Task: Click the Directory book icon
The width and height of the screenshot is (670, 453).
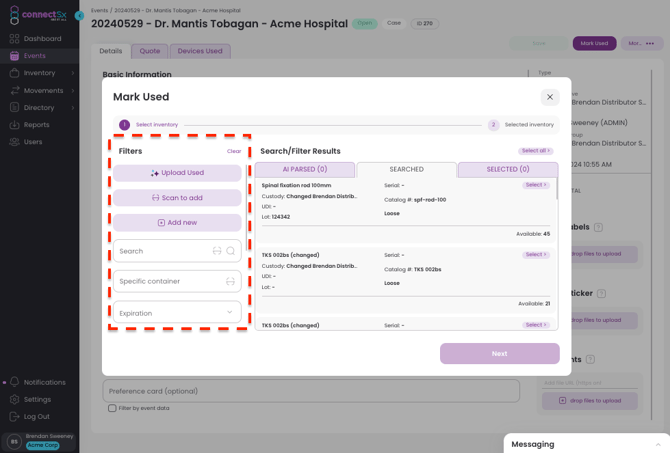Action: click(x=14, y=107)
